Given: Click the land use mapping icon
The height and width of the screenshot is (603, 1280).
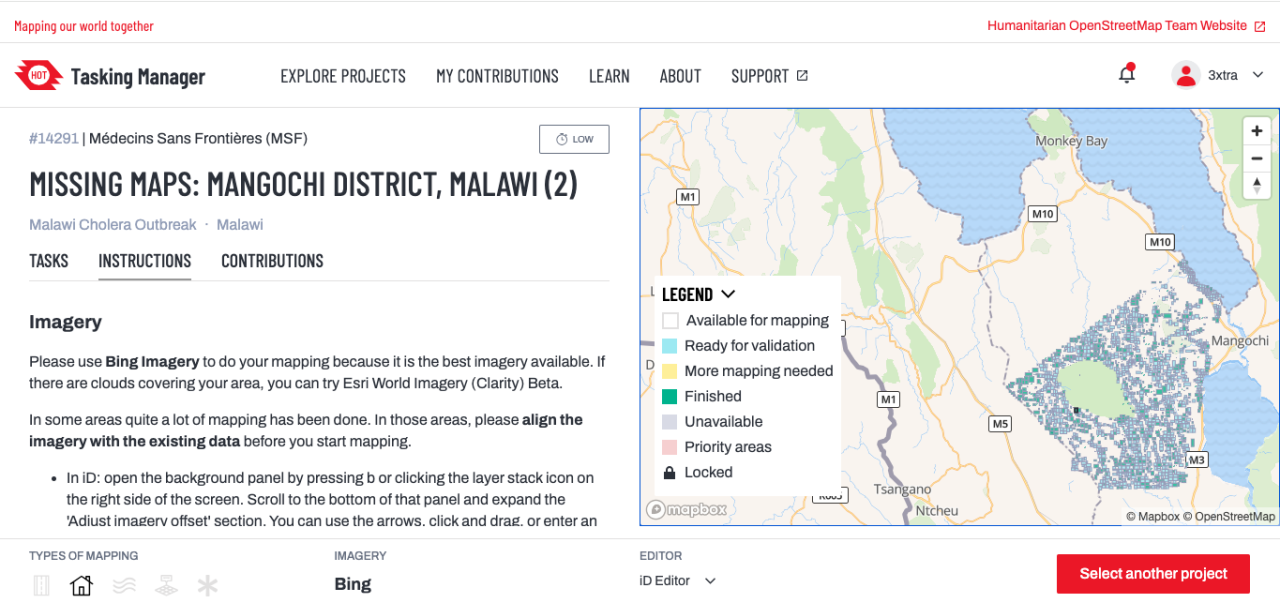Looking at the screenshot, I should [166, 586].
